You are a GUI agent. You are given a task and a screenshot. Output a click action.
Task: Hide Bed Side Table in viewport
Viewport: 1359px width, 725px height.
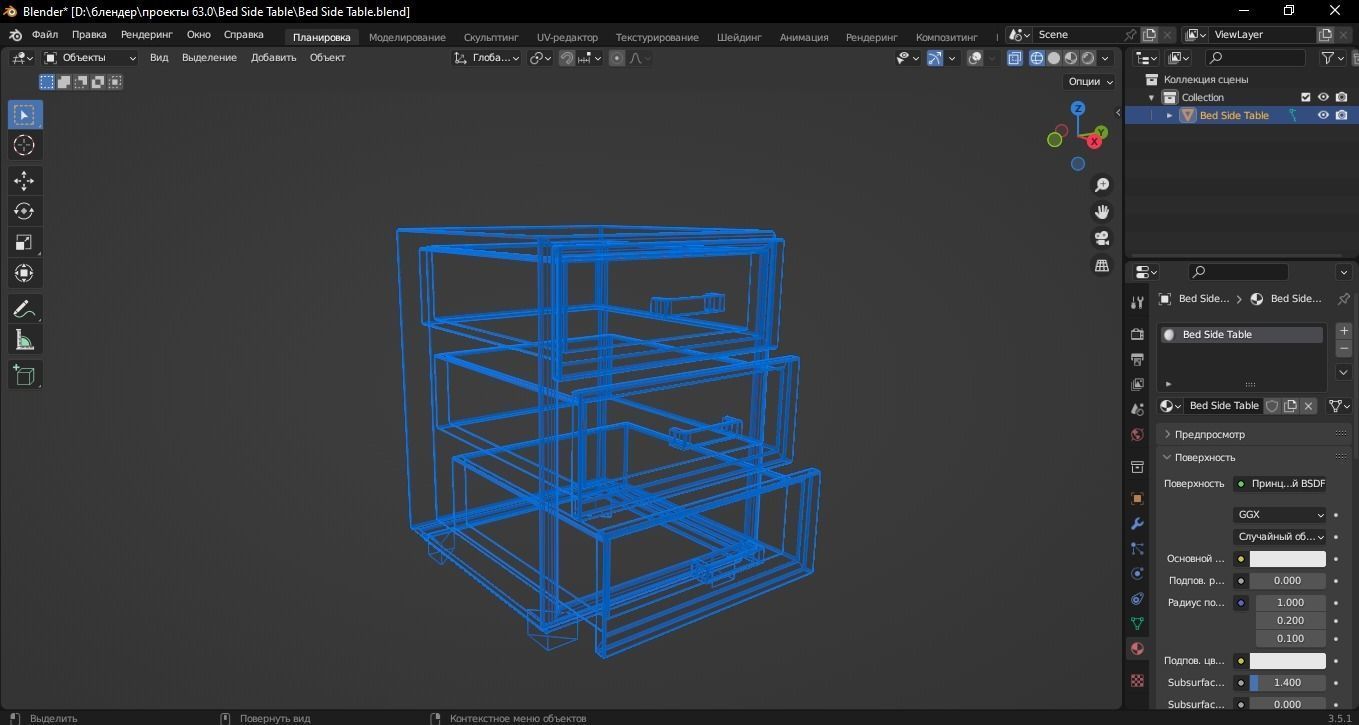pos(1323,115)
